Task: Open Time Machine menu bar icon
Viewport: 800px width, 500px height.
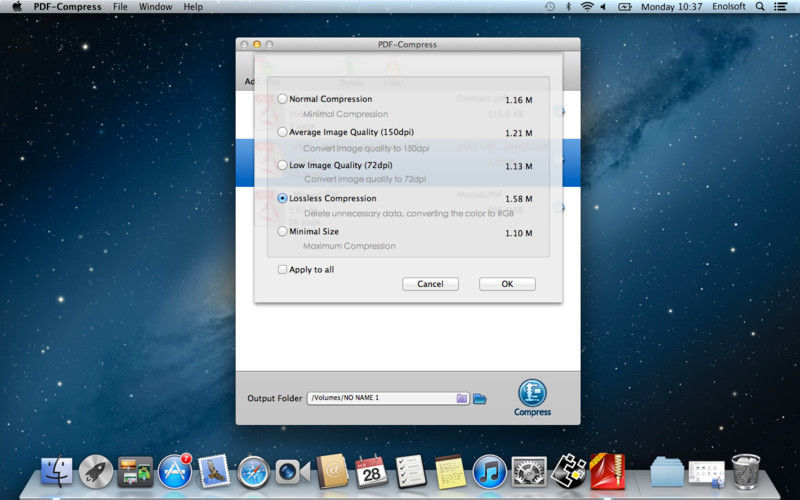Action: [x=550, y=7]
